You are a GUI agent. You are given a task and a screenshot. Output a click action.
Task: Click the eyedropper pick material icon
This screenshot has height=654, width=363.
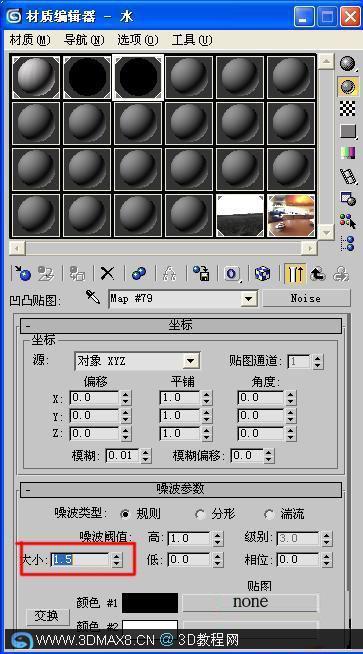93,297
